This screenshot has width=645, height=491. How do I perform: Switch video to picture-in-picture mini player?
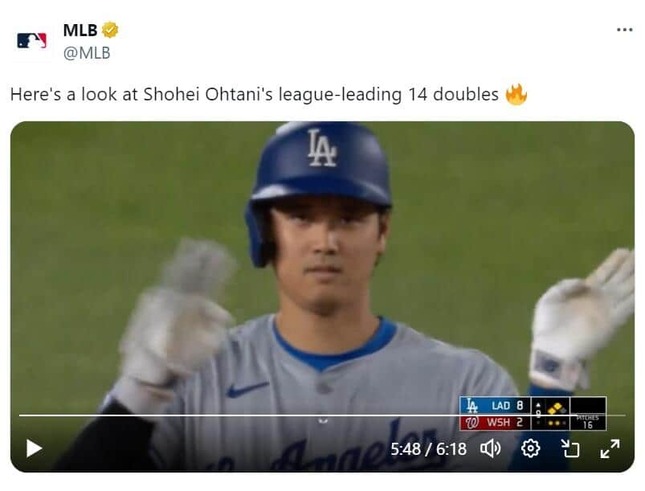[x=570, y=448]
